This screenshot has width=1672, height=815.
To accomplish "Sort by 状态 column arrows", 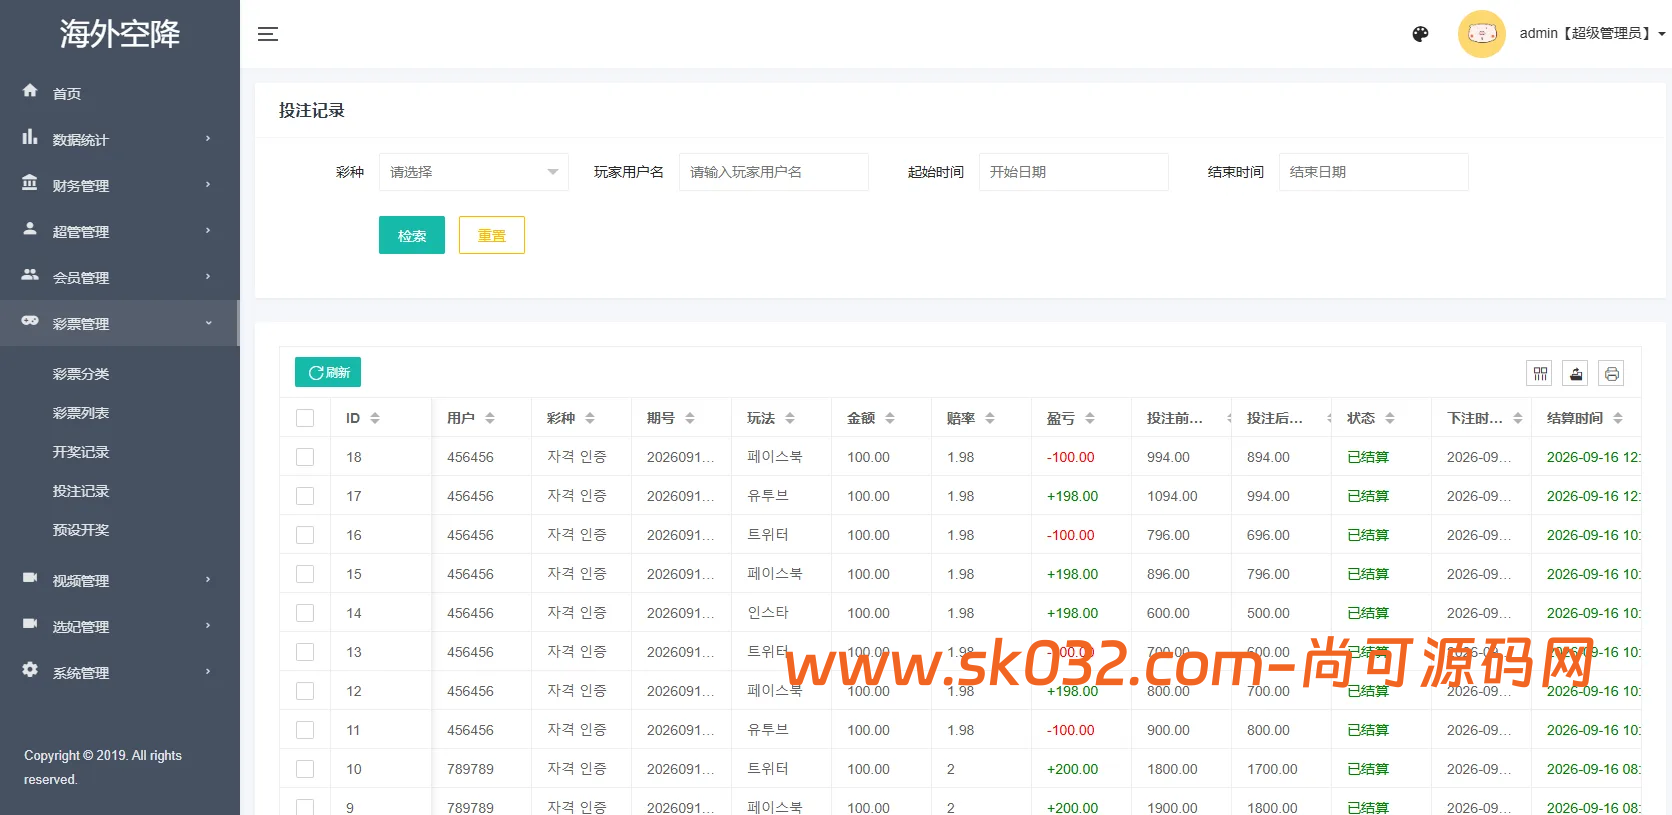I will point(1390,418).
